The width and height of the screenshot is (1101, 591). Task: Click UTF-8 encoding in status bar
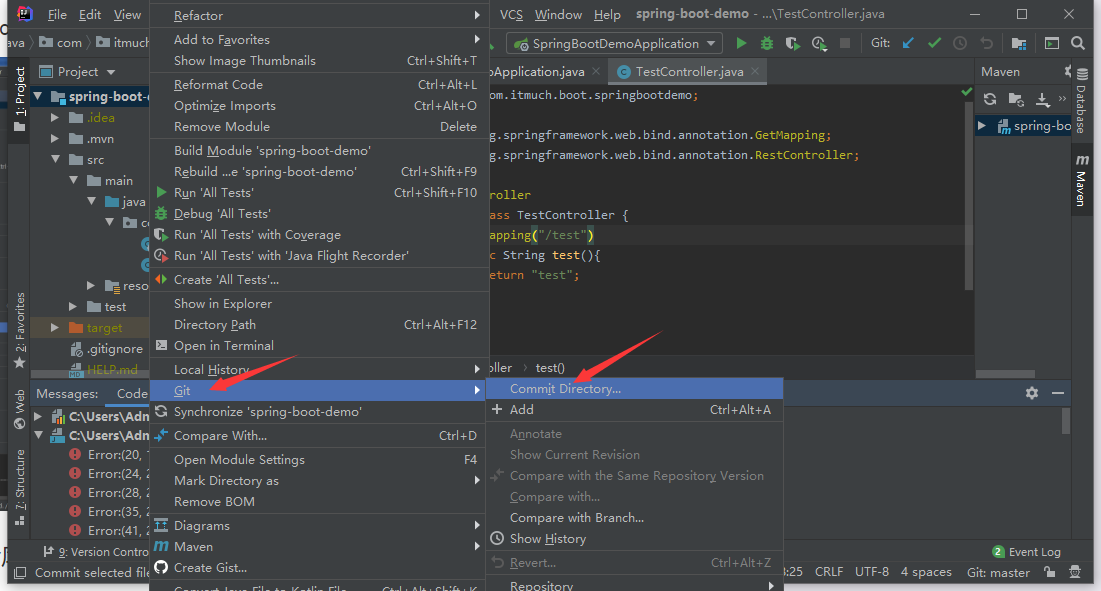(871, 572)
